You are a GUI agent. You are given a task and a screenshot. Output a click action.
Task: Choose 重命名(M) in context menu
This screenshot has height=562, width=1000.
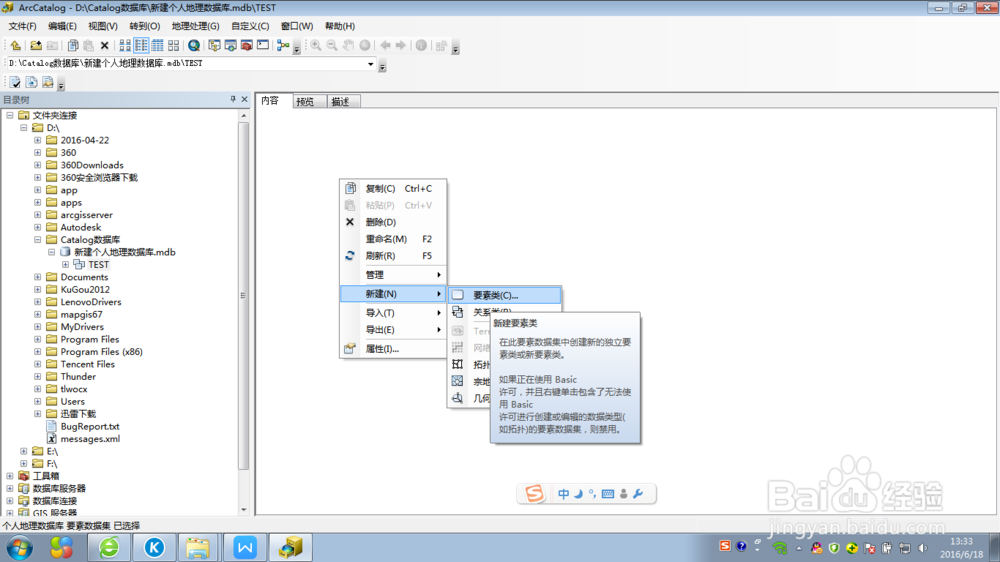click(x=393, y=239)
